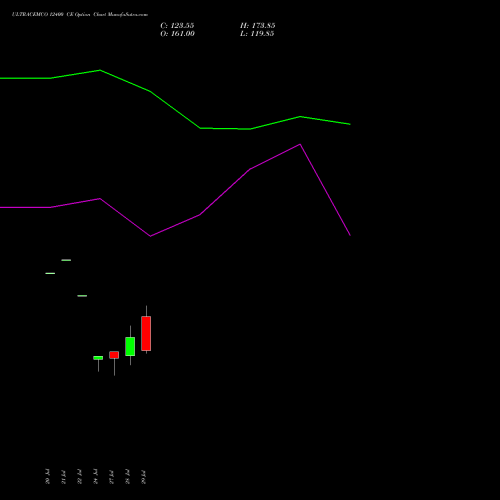This screenshot has height=500, width=500.
Task: Click the green dash marker for 22 Jul
Action: coord(82,296)
